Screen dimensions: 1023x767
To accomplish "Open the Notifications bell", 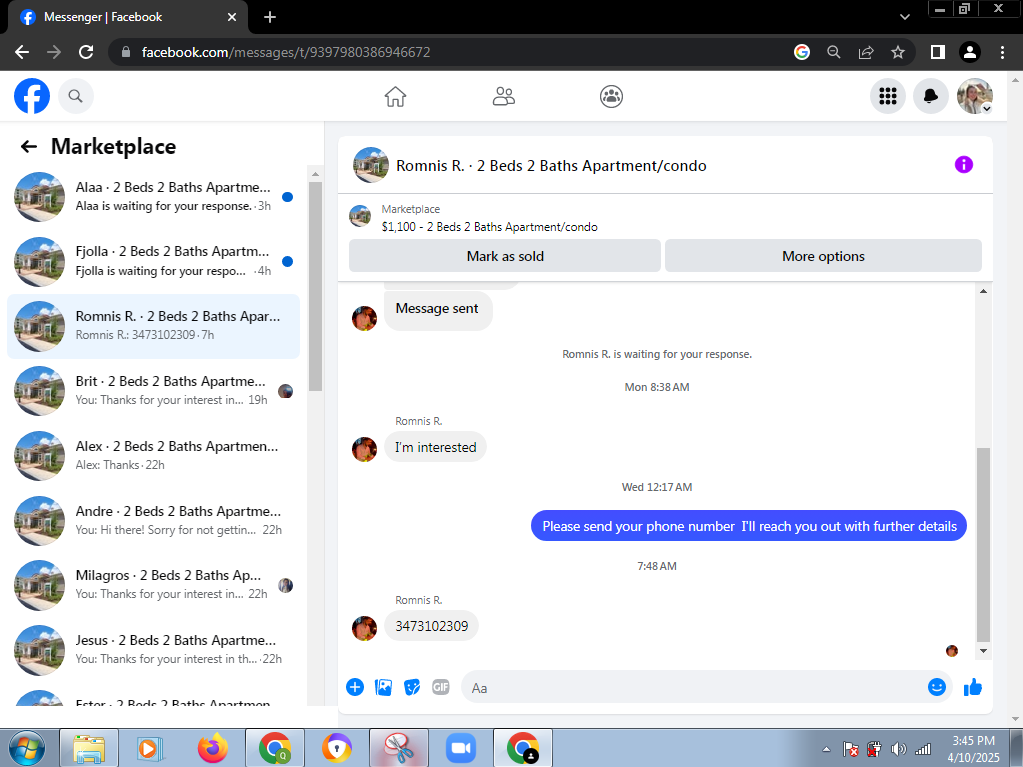I will [x=930, y=96].
